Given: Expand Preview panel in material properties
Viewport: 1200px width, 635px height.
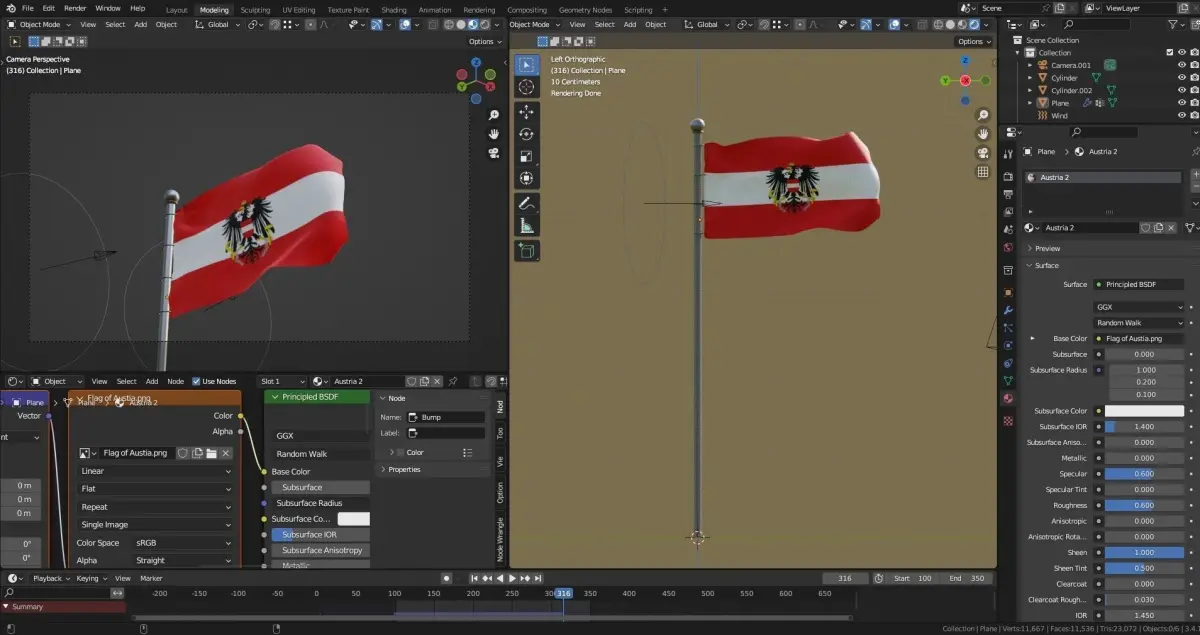Looking at the screenshot, I should pyautogui.click(x=1047, y=248).
